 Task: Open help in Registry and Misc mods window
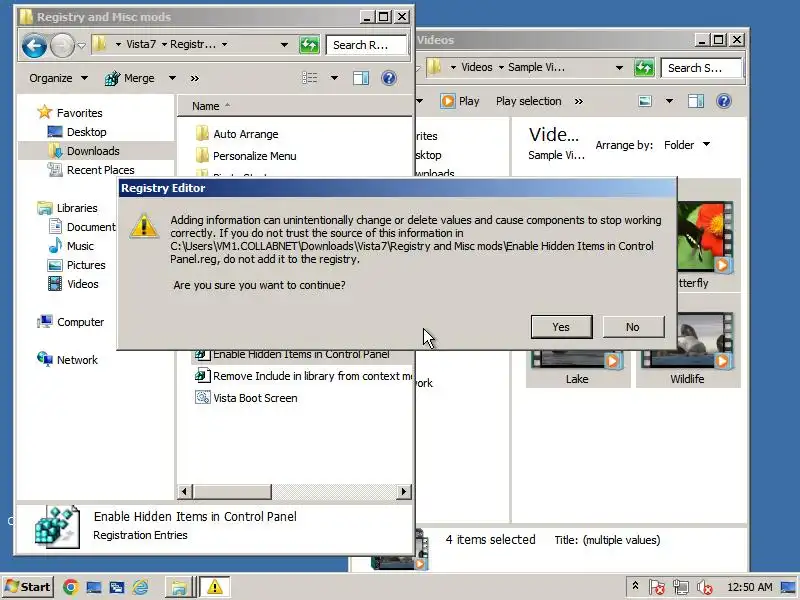[x=389, y=78]
